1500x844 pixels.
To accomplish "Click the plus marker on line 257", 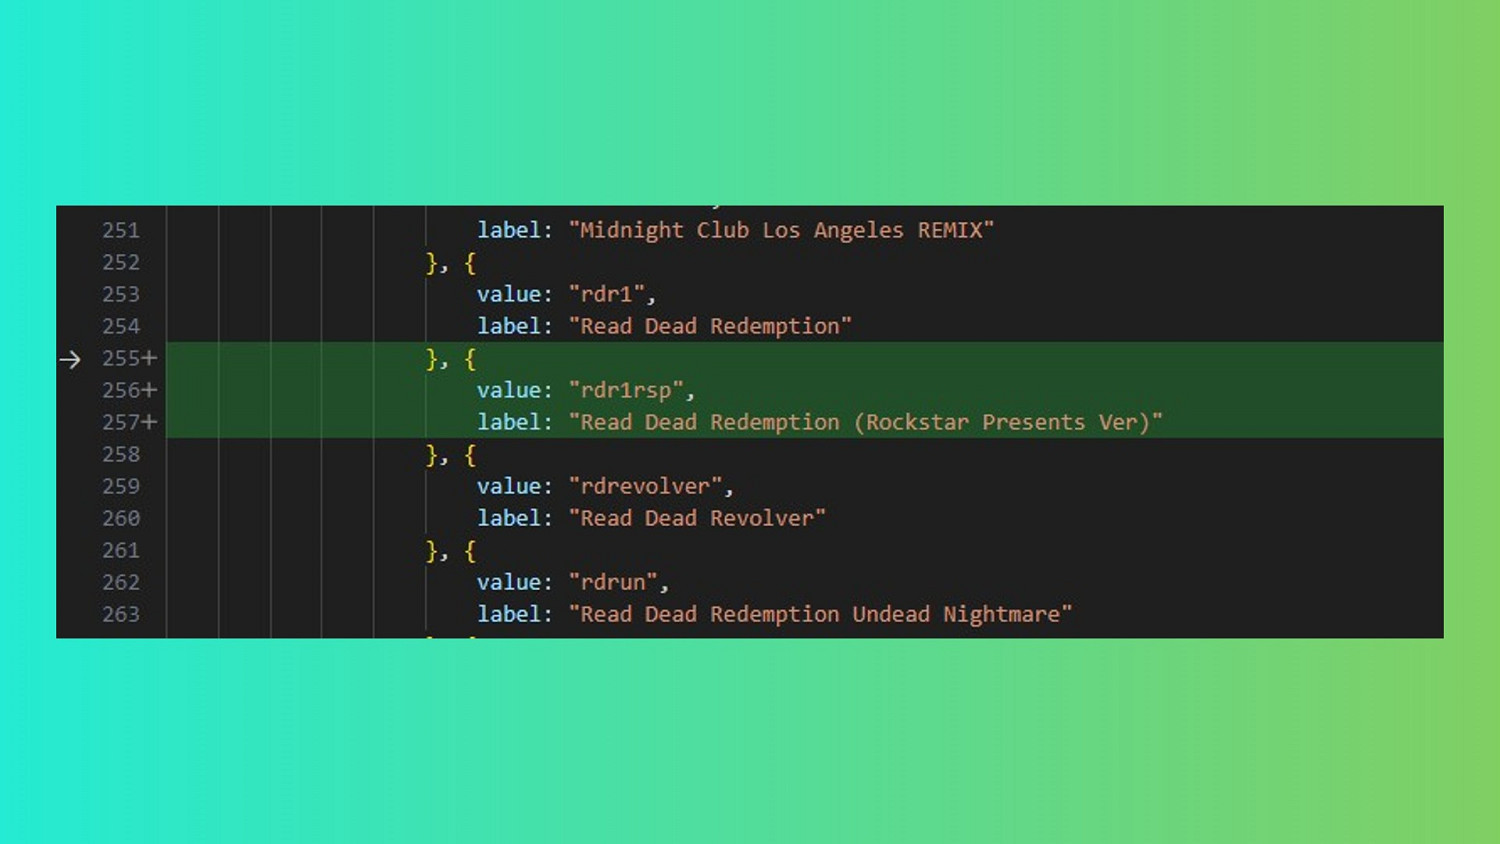I will (x=149, y=422).
